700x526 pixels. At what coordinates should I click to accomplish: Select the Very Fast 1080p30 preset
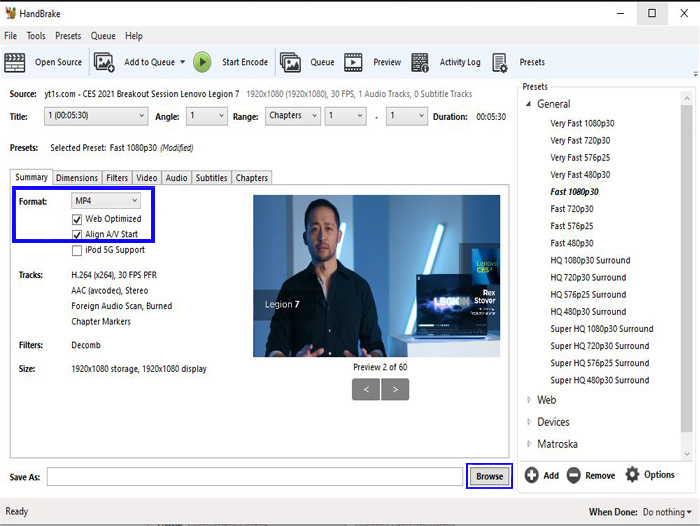582,123
